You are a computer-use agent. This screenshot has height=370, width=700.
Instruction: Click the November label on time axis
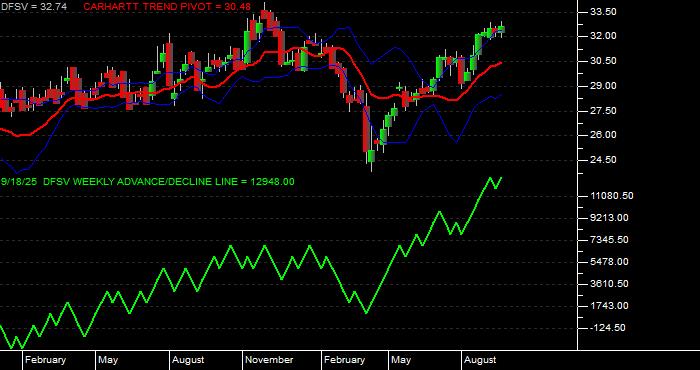270,360
